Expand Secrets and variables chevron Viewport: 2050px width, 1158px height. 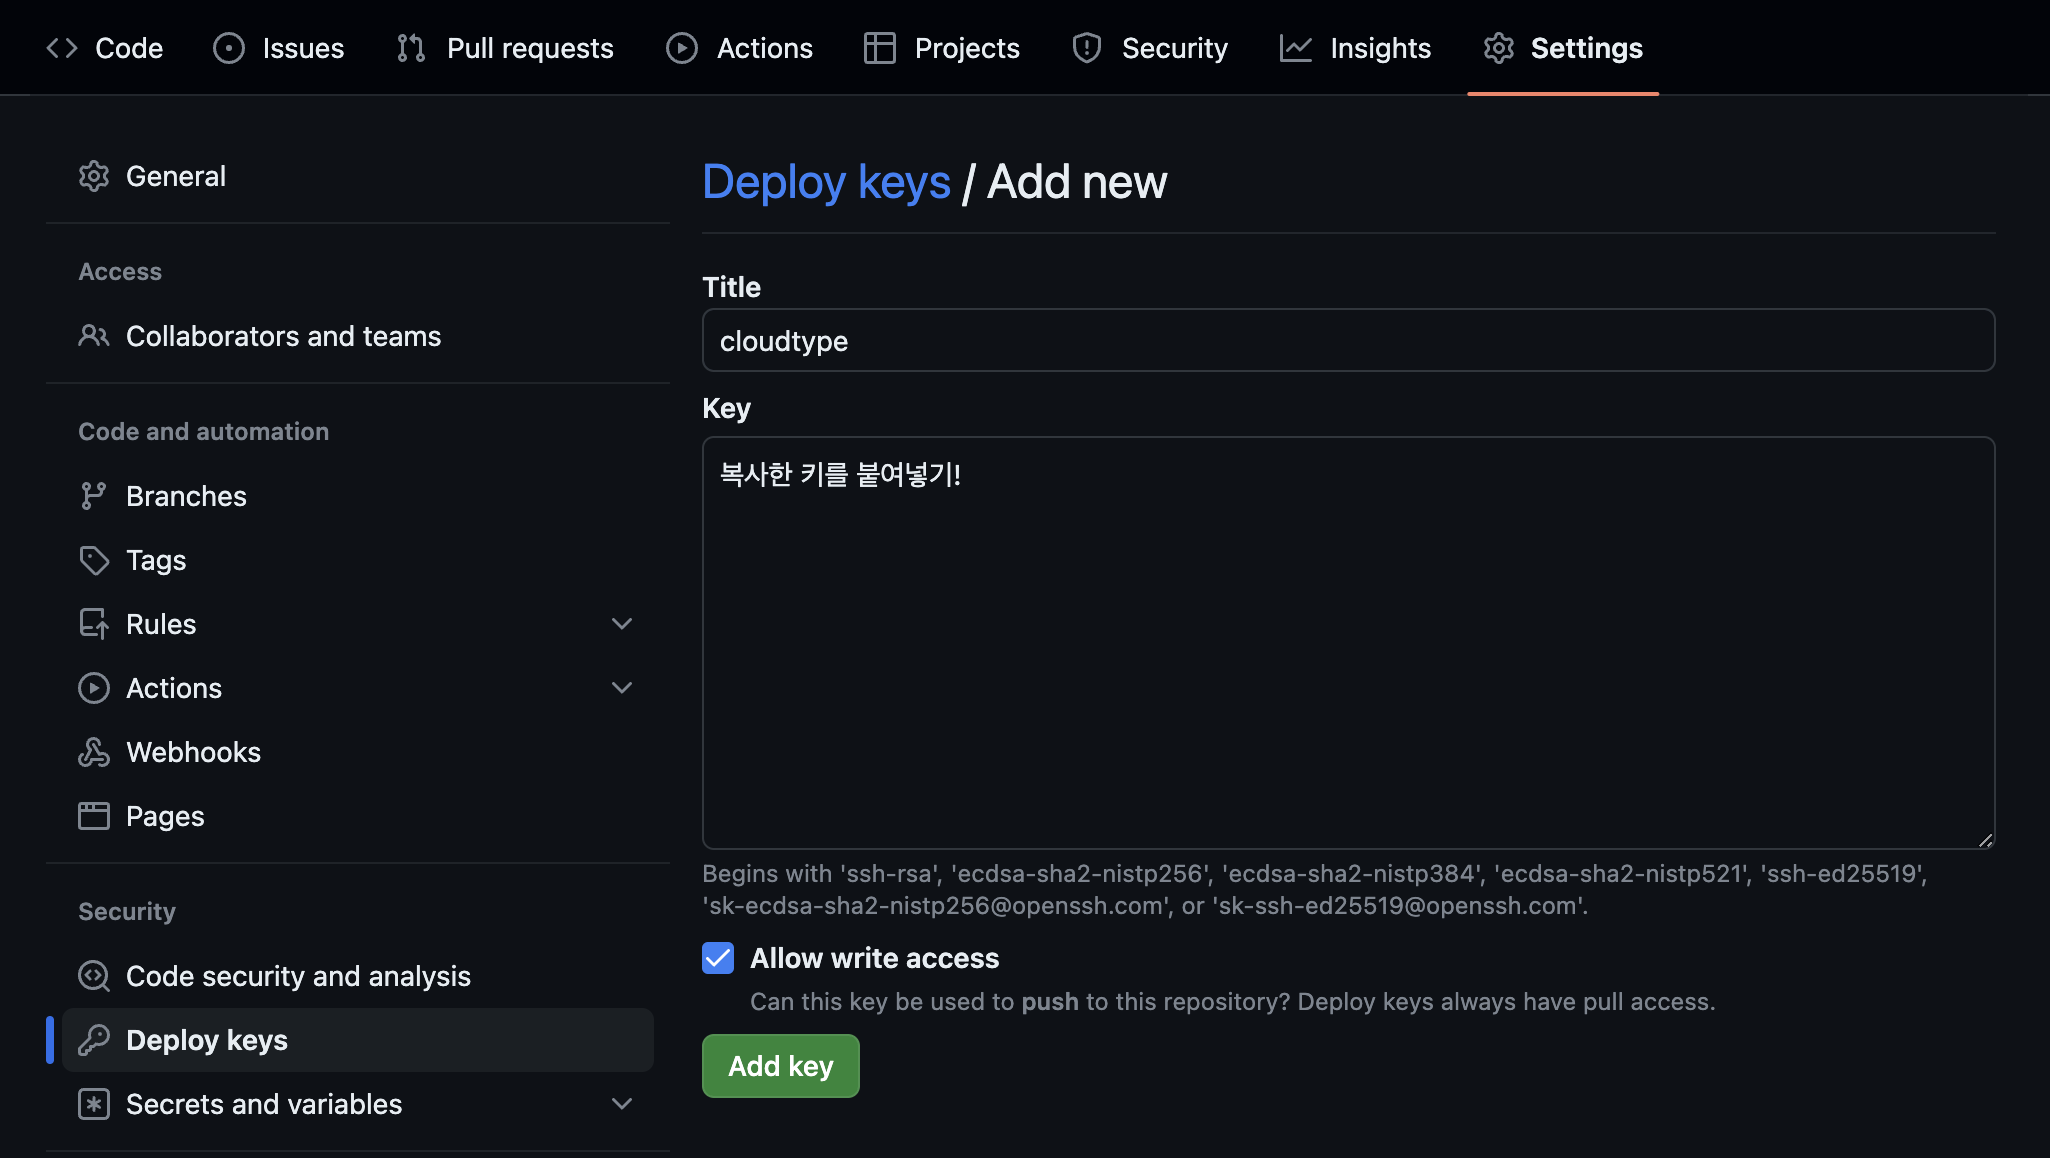622,1104
